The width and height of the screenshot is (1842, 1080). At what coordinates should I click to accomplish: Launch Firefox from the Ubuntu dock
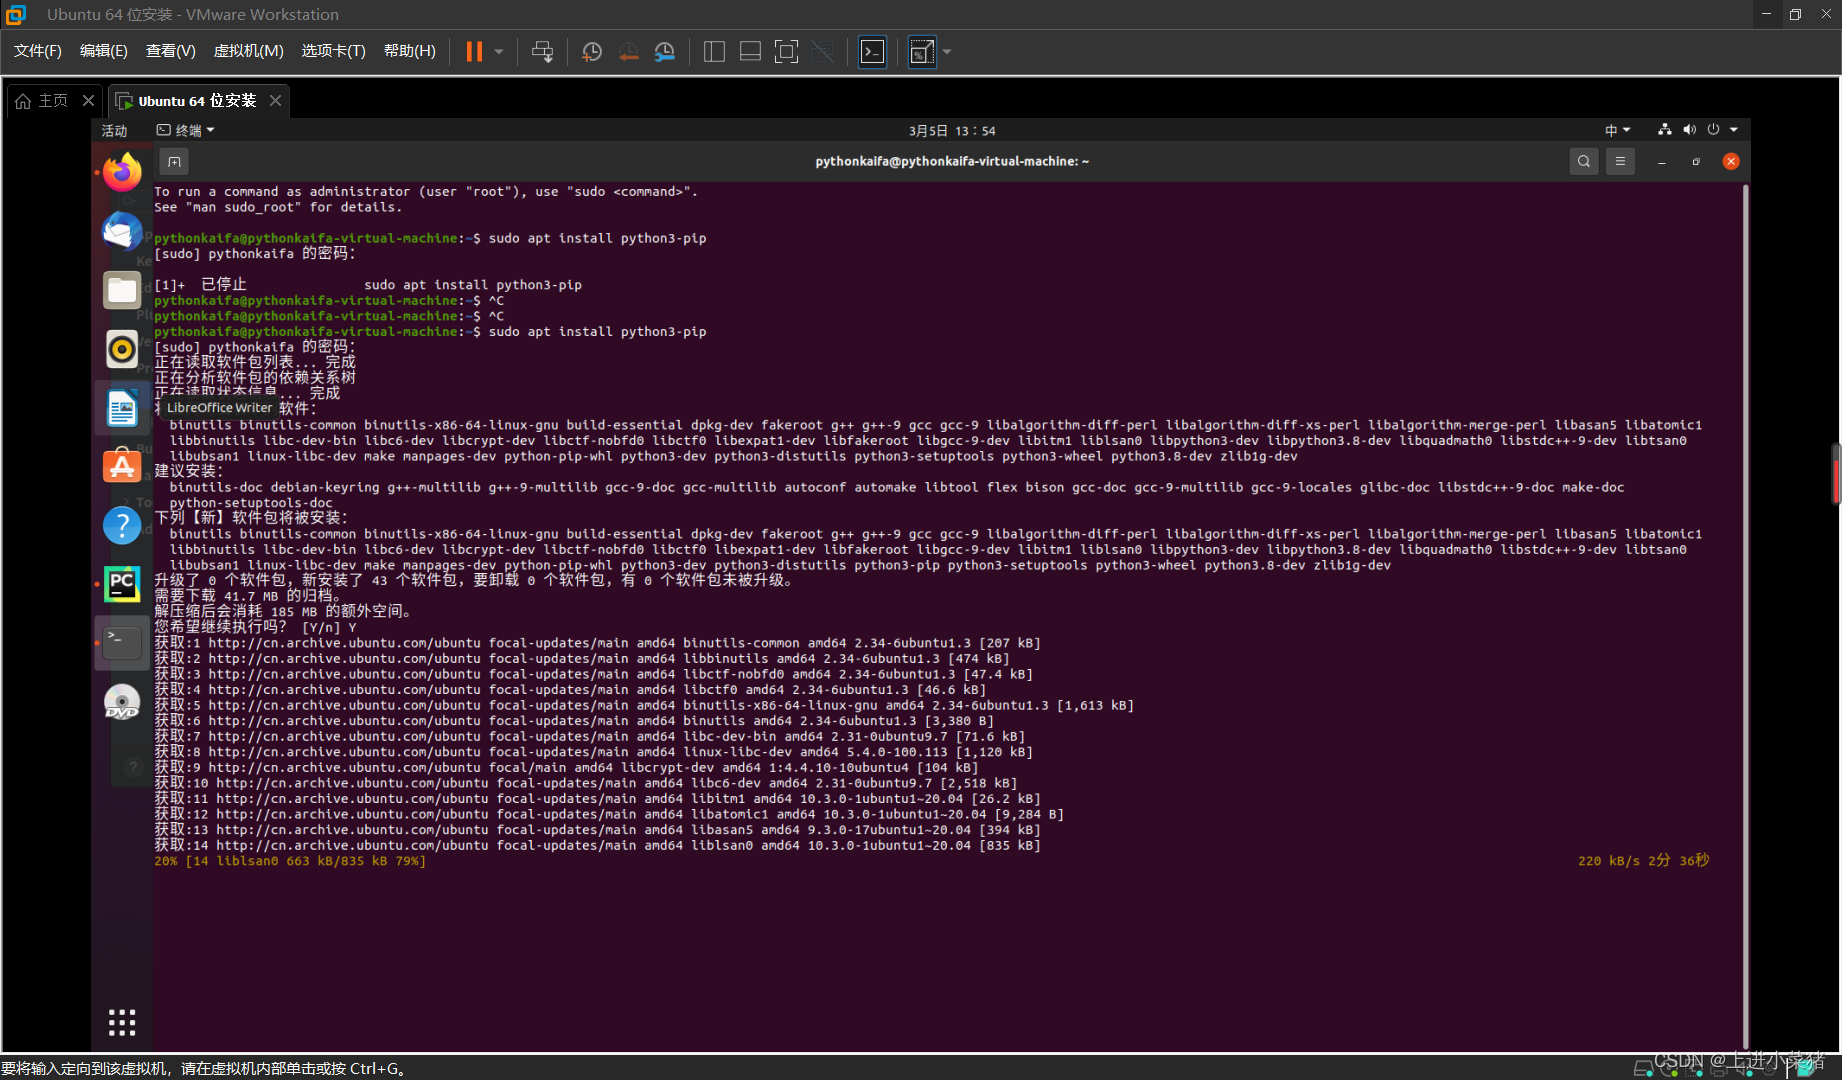[x=121, y=171]
